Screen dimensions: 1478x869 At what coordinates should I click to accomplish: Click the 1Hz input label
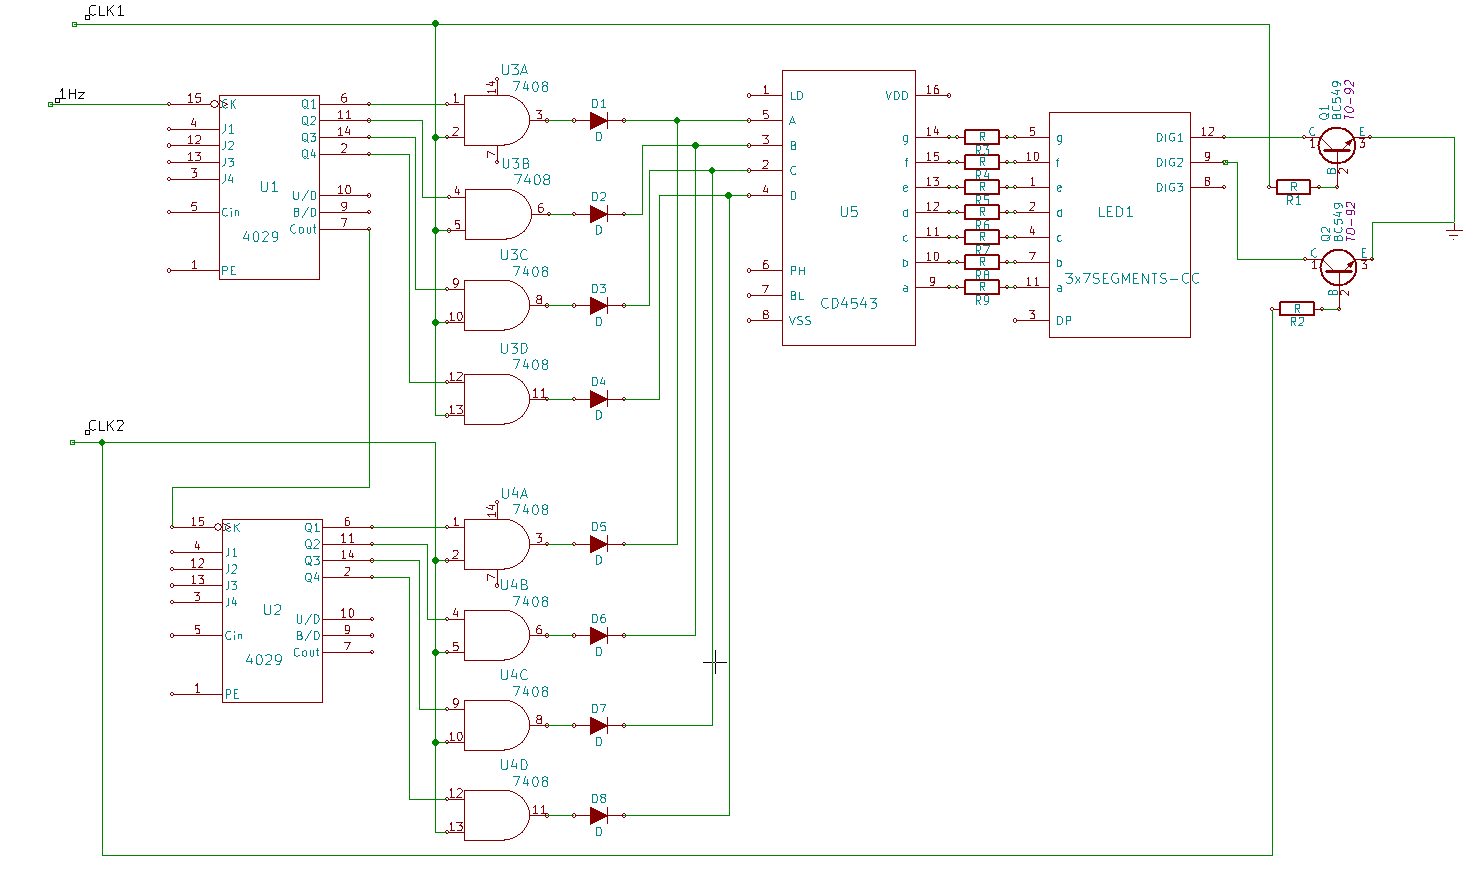[x=72, y=94]
